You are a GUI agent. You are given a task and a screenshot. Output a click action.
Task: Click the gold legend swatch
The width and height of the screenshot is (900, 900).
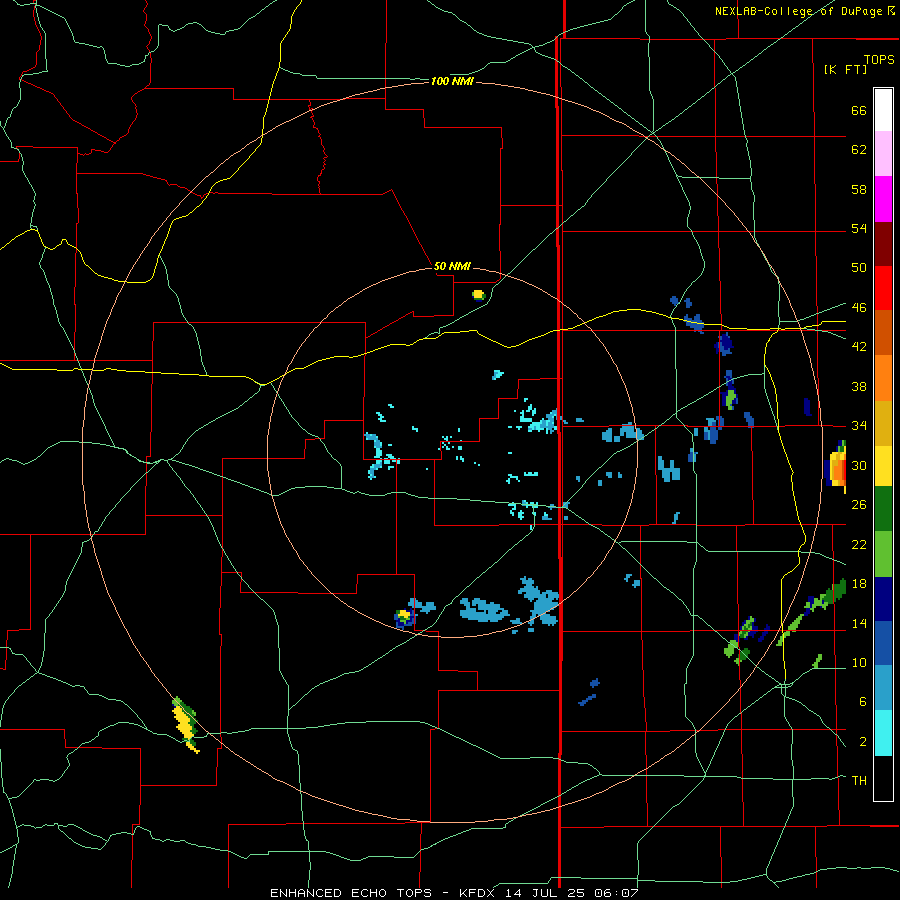tap(883, 423)
